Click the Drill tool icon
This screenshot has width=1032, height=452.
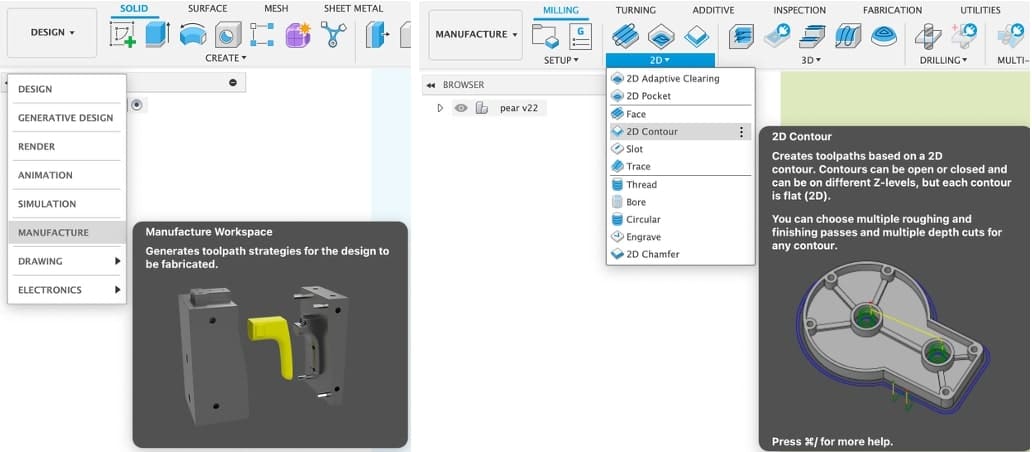pos(928,36)
